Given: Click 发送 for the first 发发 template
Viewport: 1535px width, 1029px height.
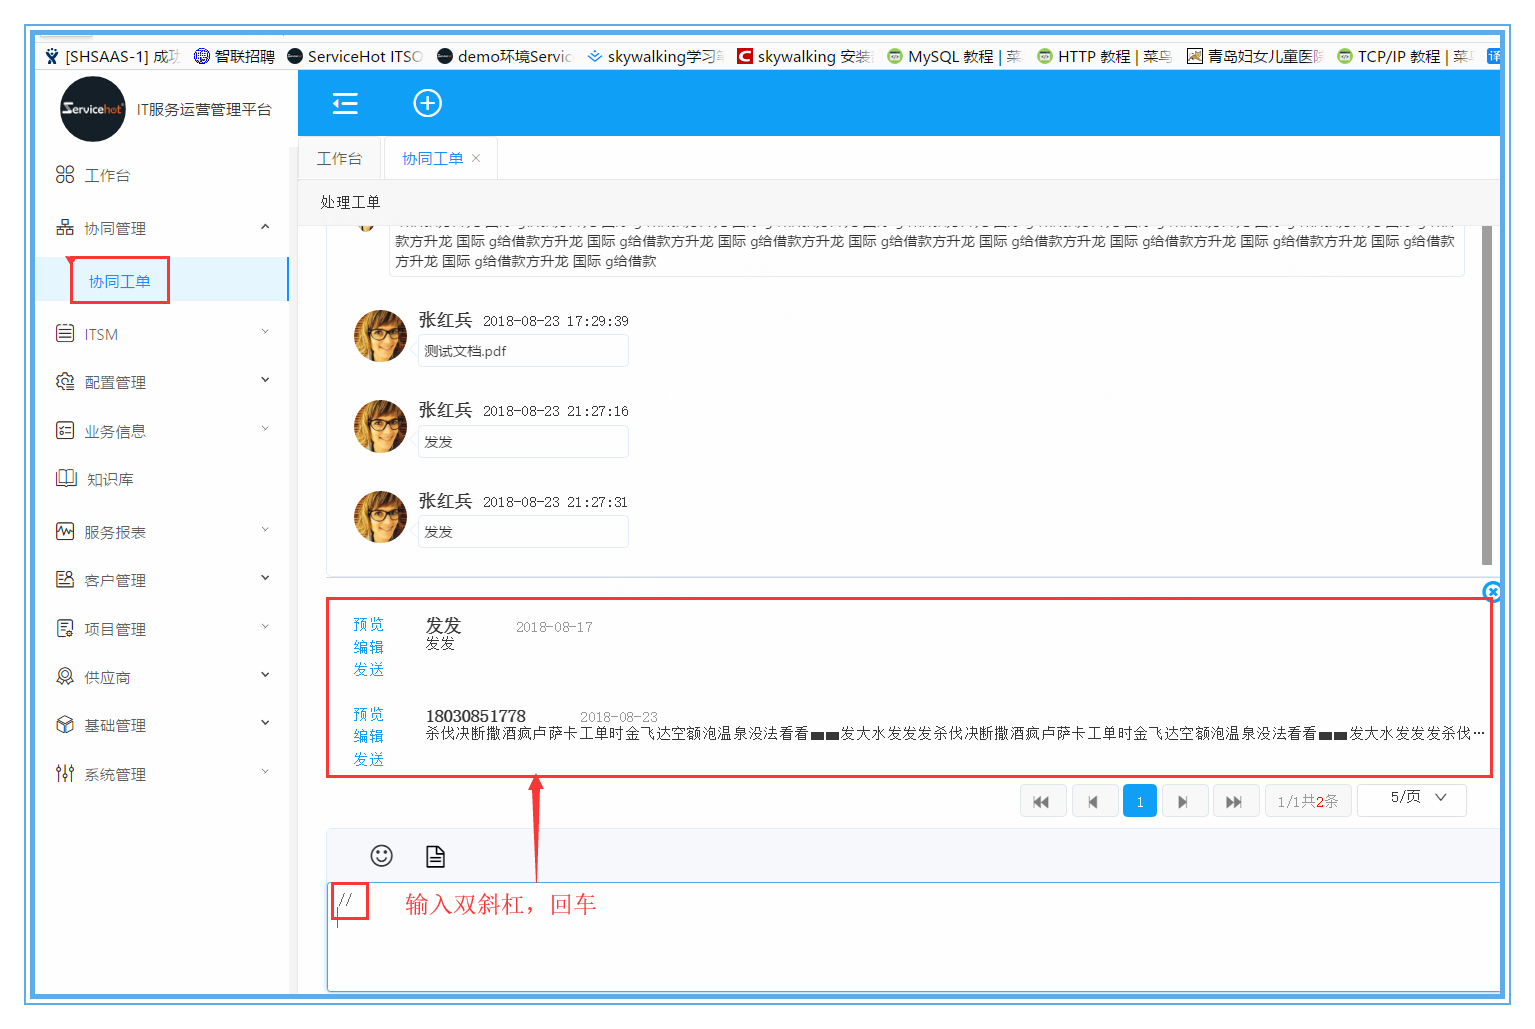Looking at the screenshot, I should tap(368, 669).
